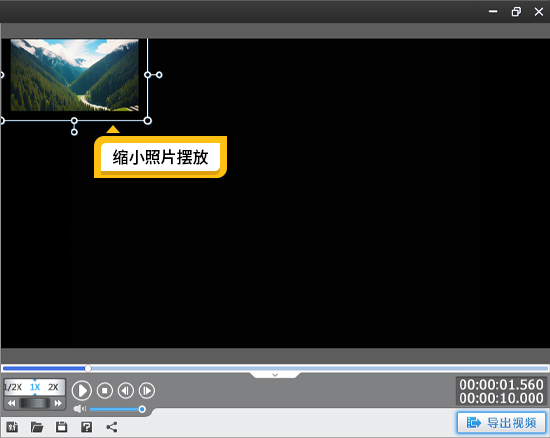550x438 pixels.
Task: Click the new project icon
Action: point(12,427)
